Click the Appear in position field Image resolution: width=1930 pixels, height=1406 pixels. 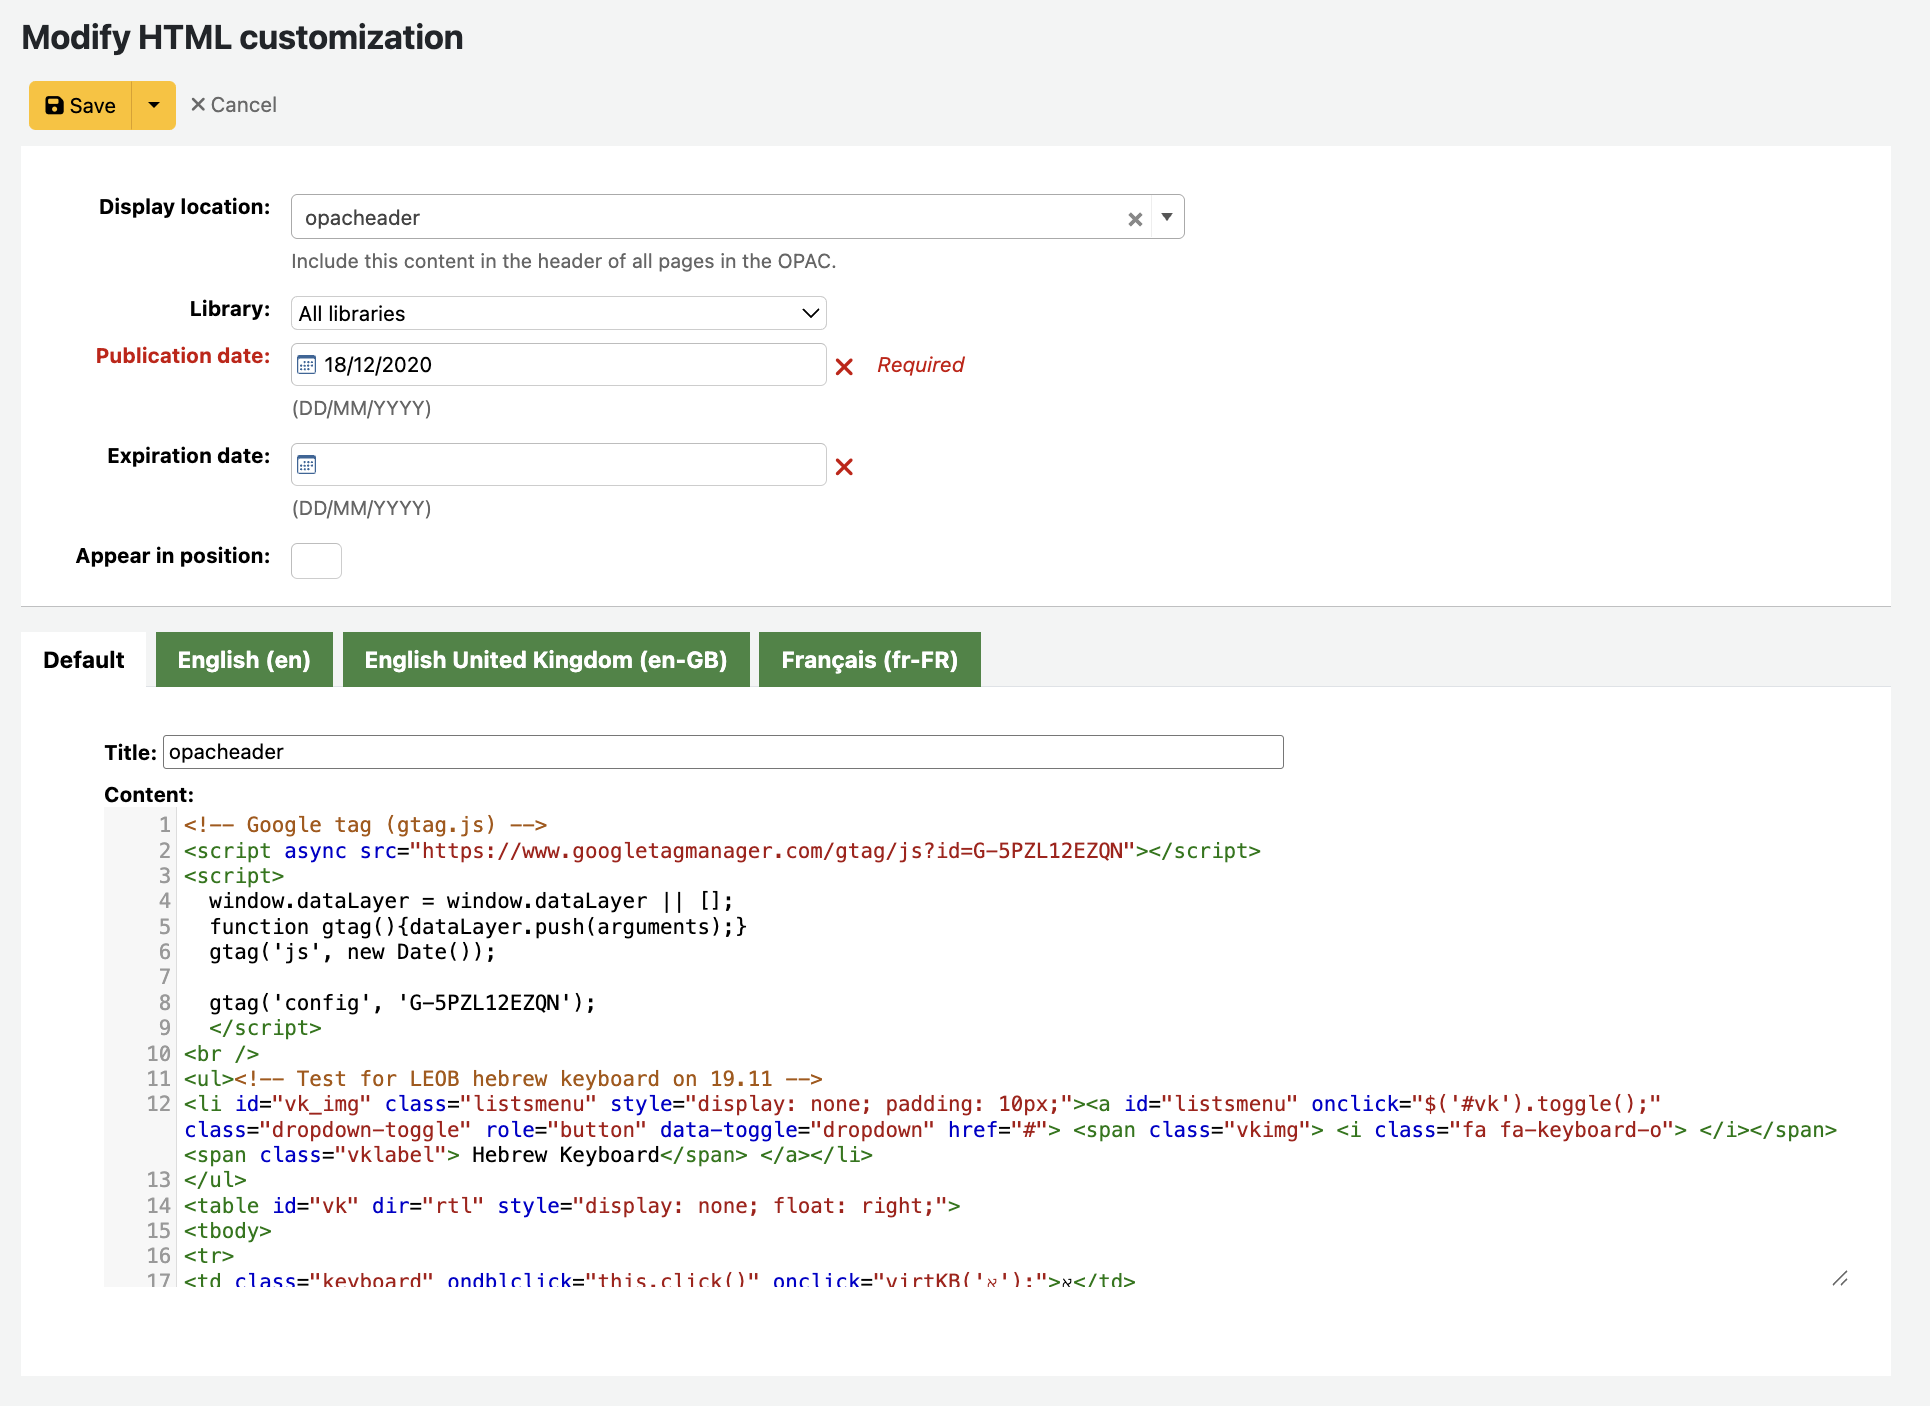316,561
